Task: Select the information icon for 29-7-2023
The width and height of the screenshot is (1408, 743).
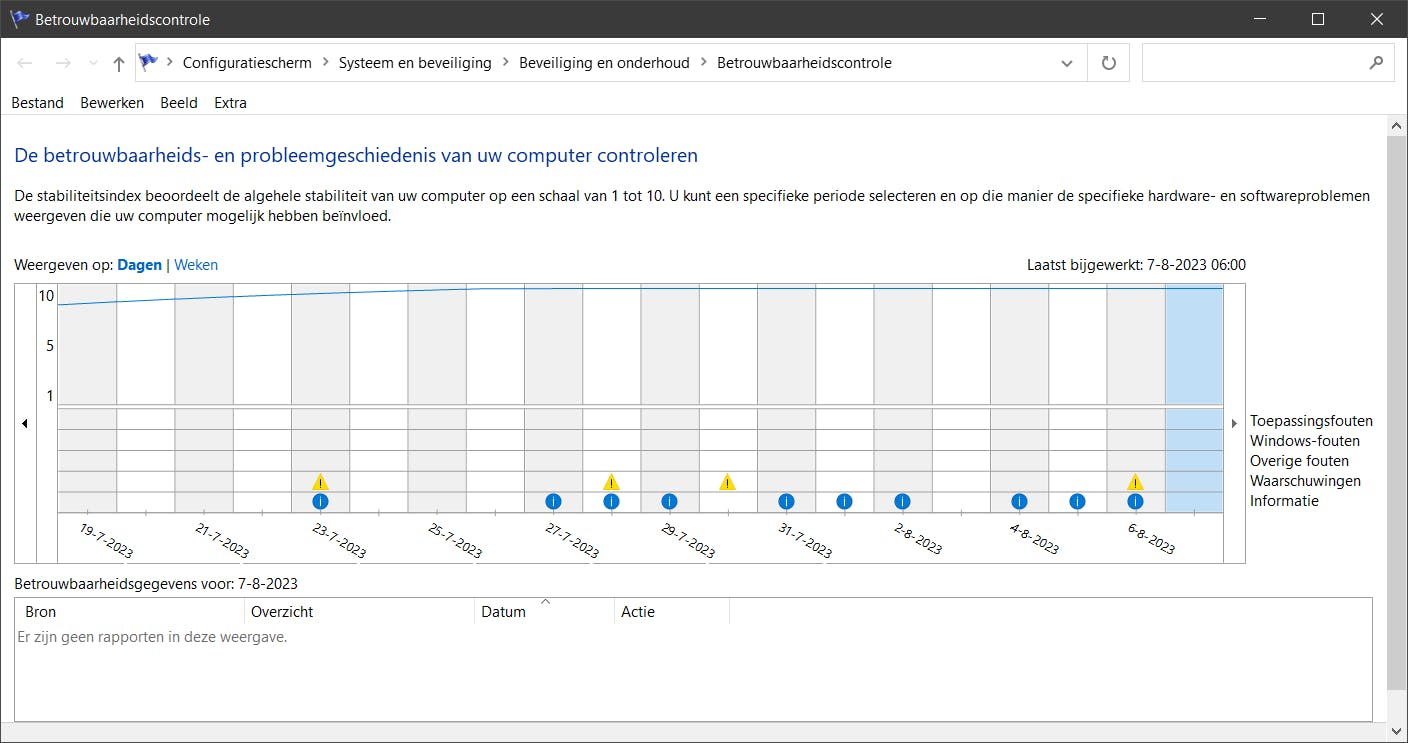Action: point(670,502)
